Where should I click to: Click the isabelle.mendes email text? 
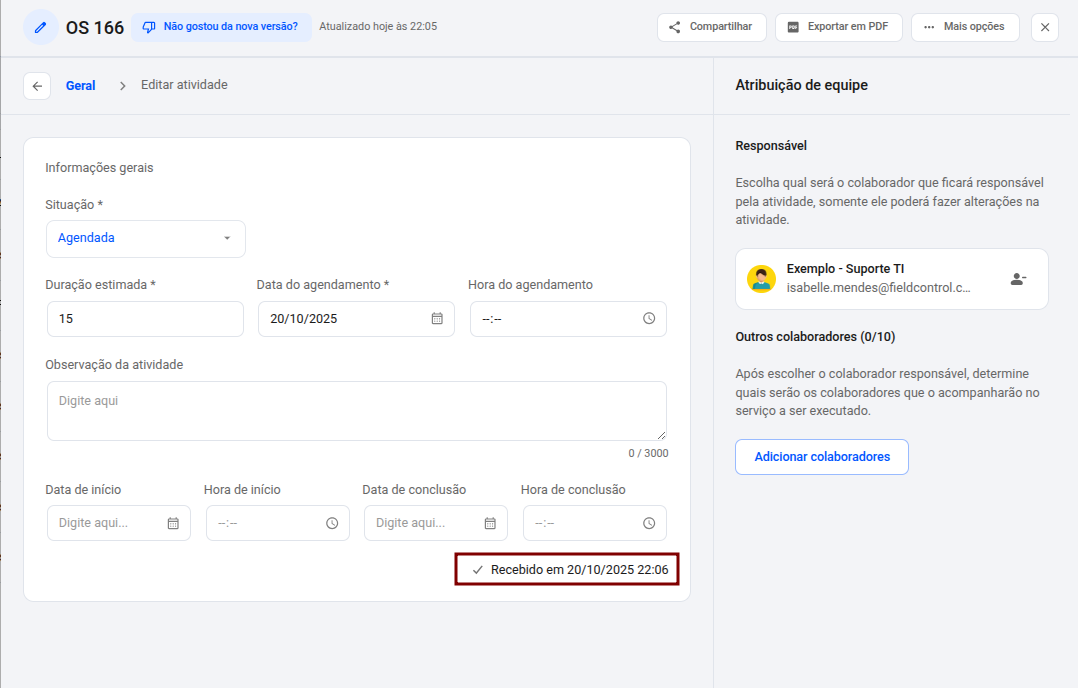point(879,288)
